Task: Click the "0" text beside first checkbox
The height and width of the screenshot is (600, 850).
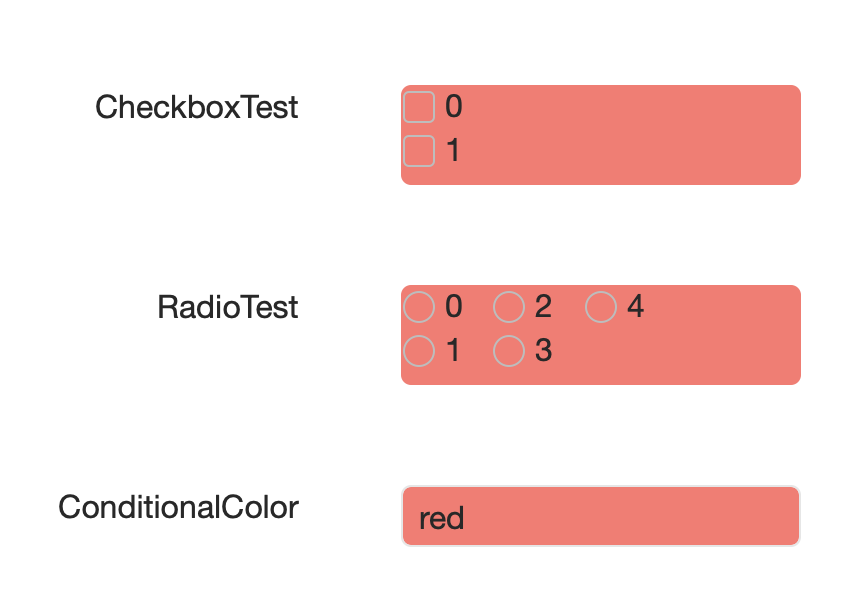Action: [454, 107]
